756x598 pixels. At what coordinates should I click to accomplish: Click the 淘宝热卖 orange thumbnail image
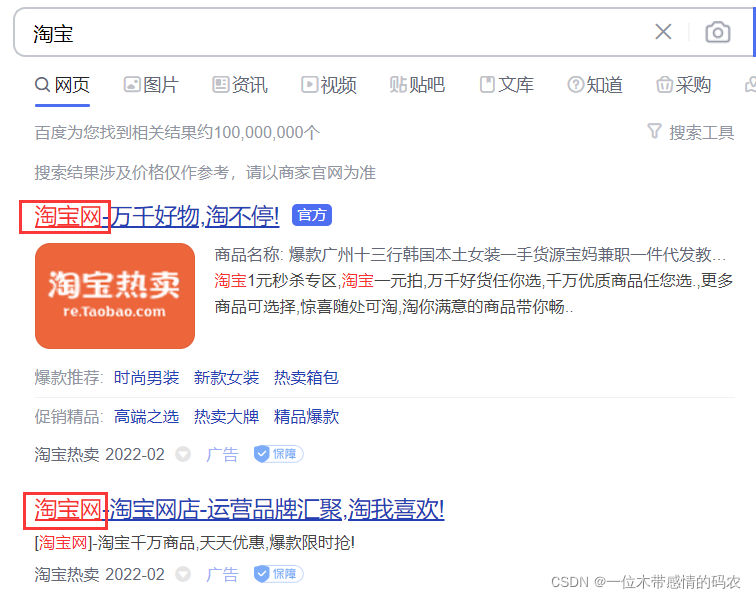point(115,296)
